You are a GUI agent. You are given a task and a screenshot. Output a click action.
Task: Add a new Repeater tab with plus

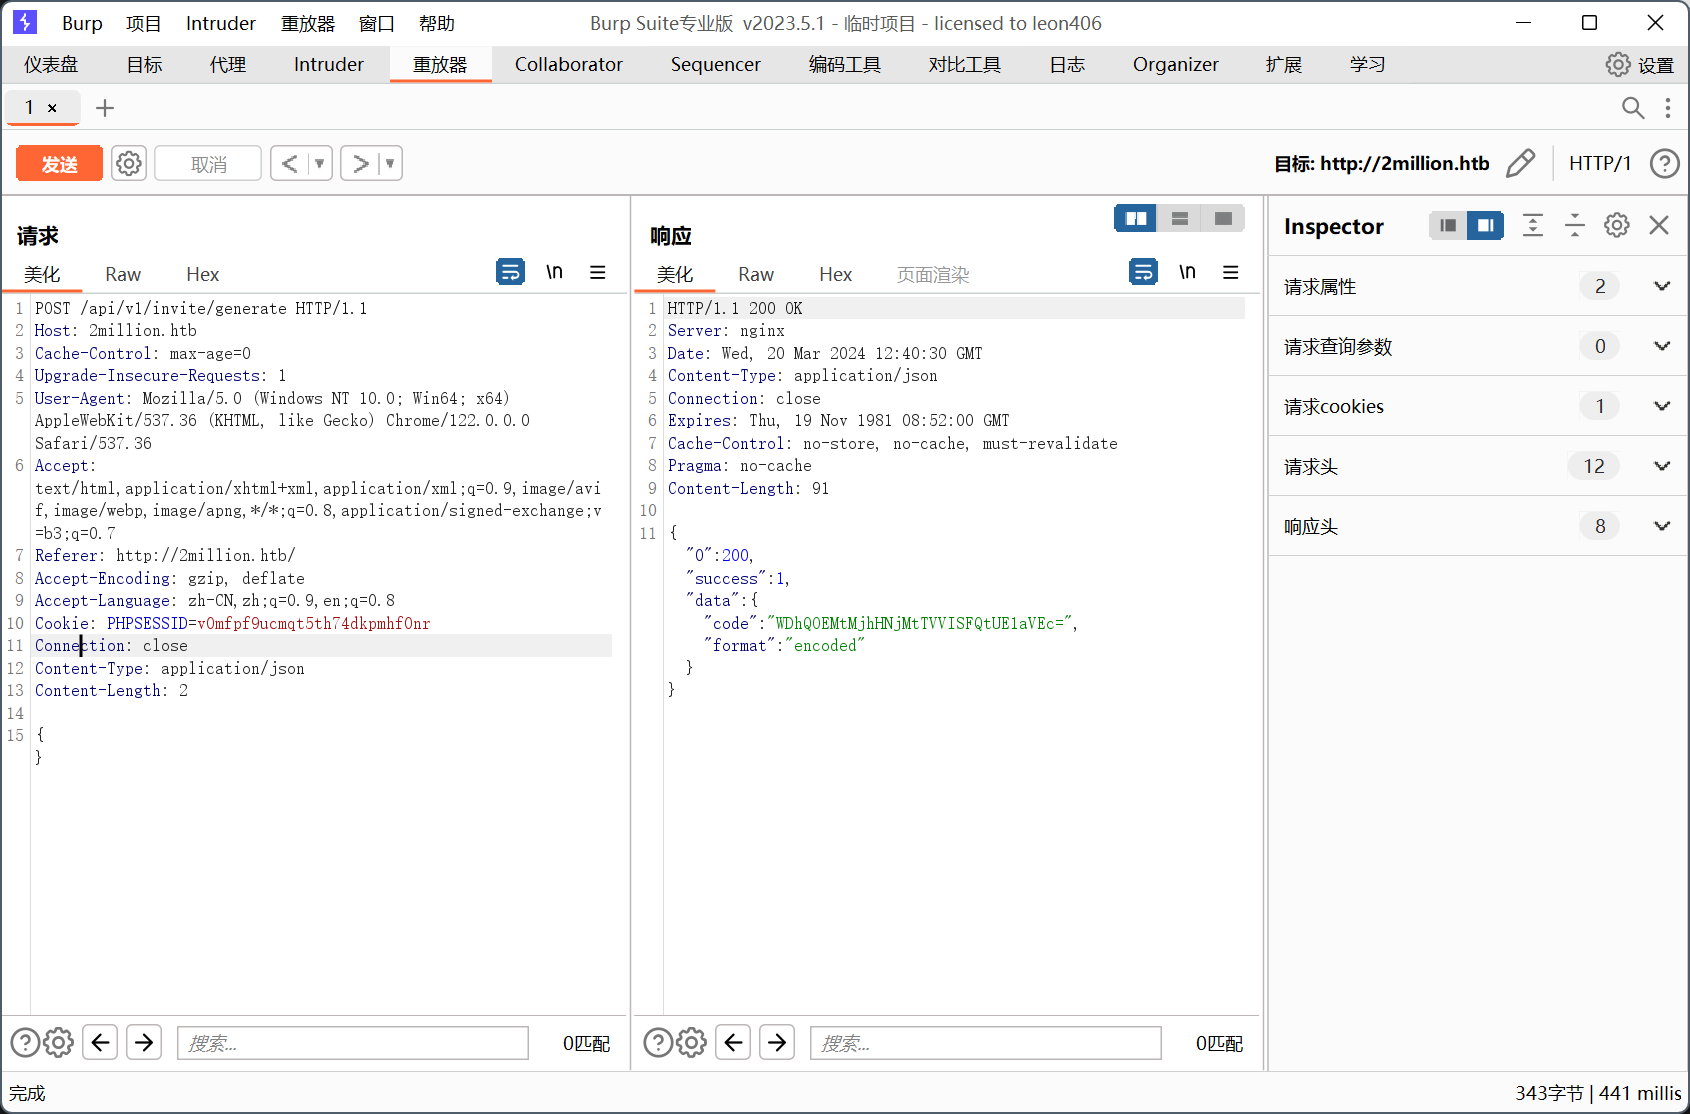pyautogui.click(x=105, y=108)
